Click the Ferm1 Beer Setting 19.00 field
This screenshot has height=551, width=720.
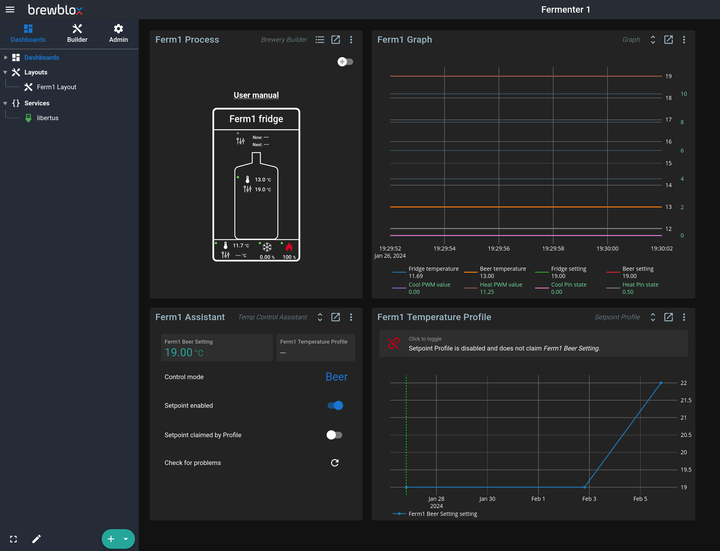[216, 348]
